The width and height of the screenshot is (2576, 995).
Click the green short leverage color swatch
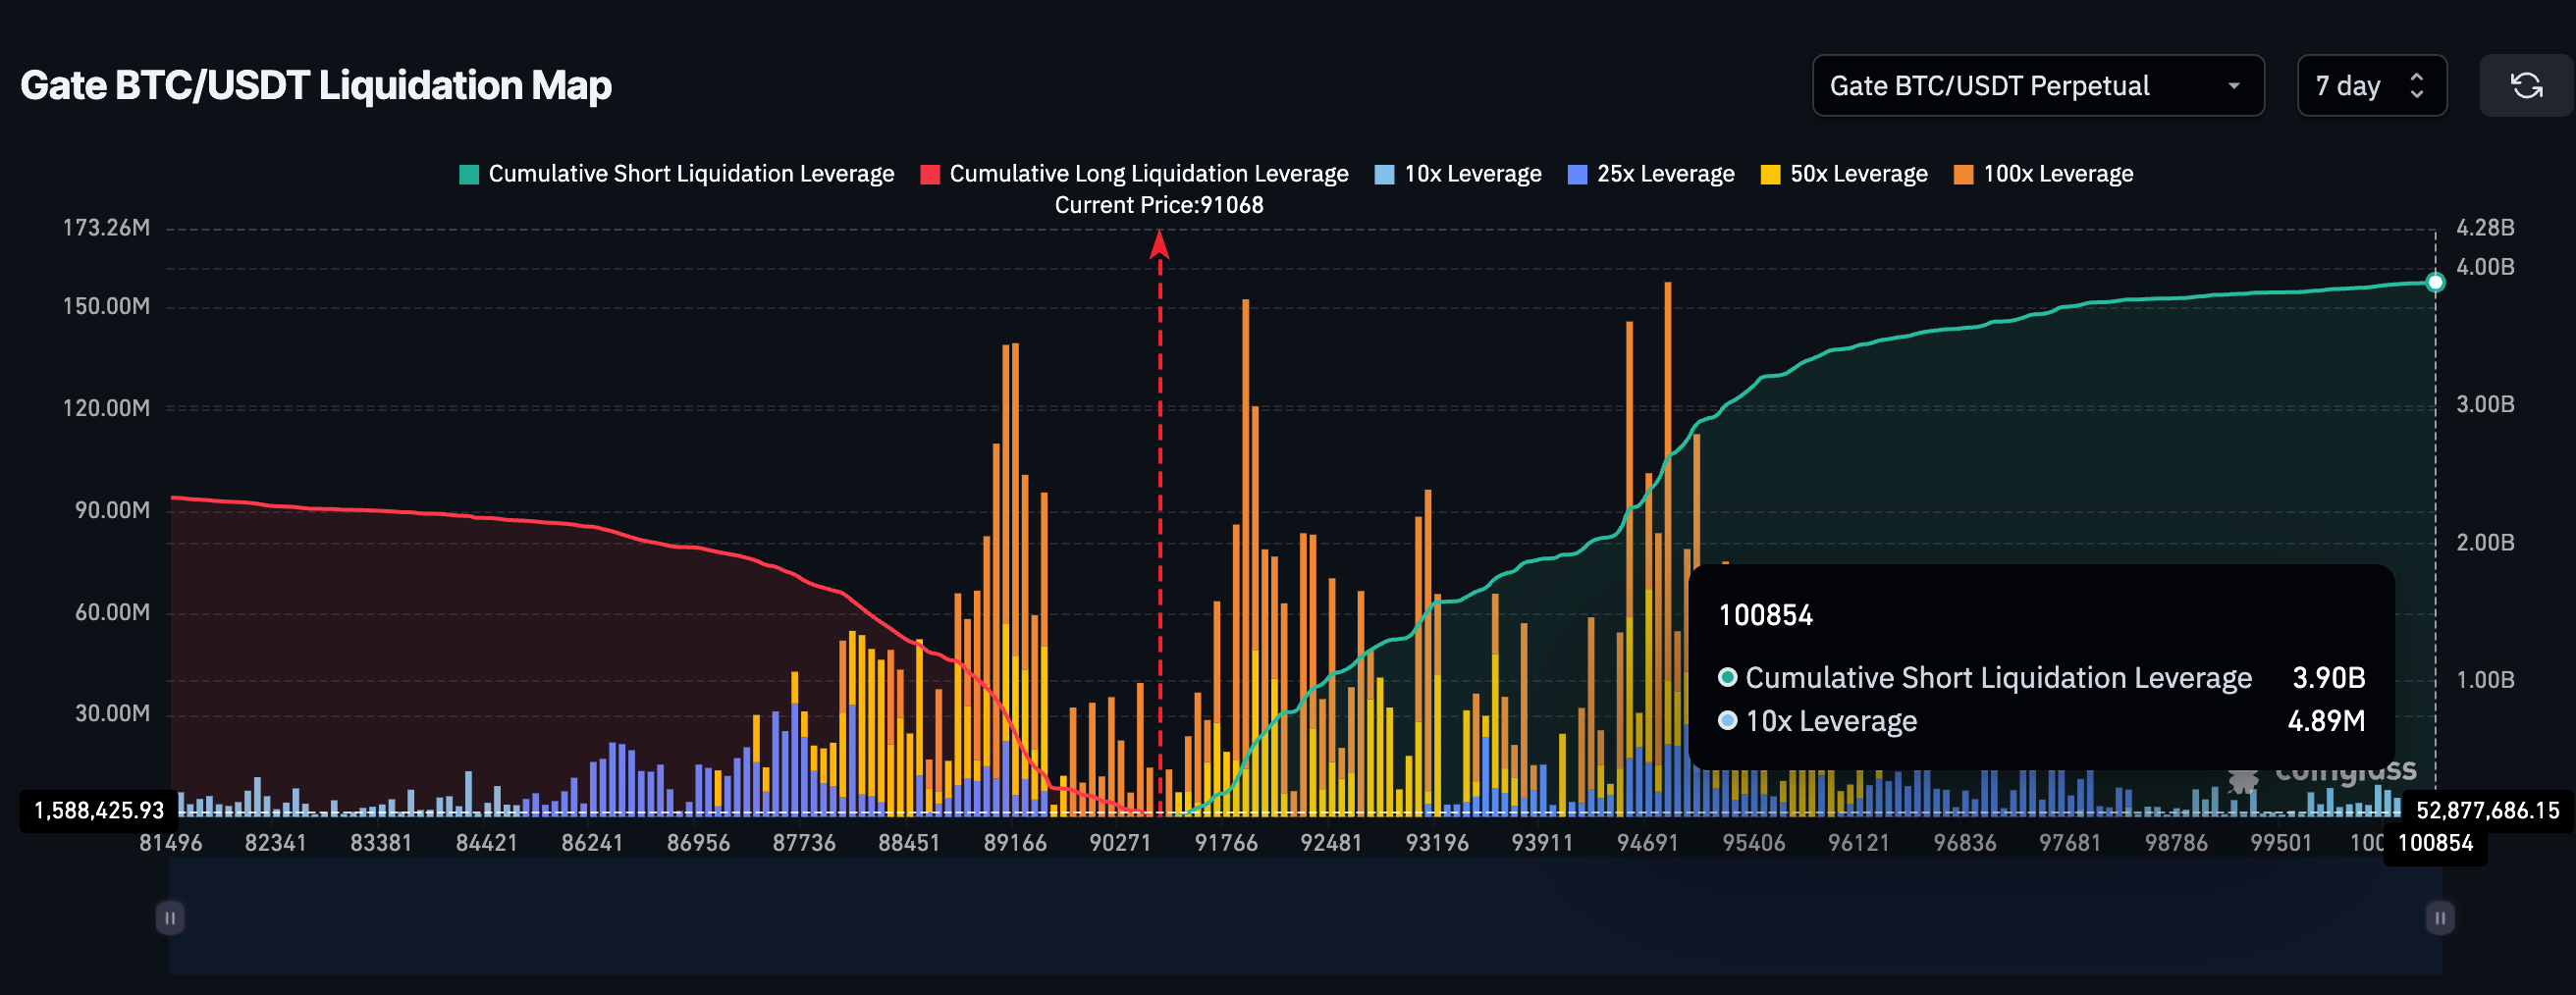point(469,175)
